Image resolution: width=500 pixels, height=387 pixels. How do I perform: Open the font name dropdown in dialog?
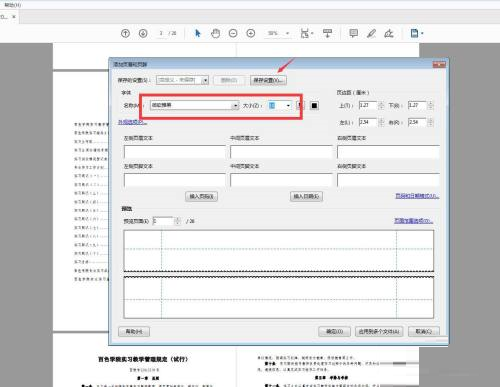[x=235, y=106]
